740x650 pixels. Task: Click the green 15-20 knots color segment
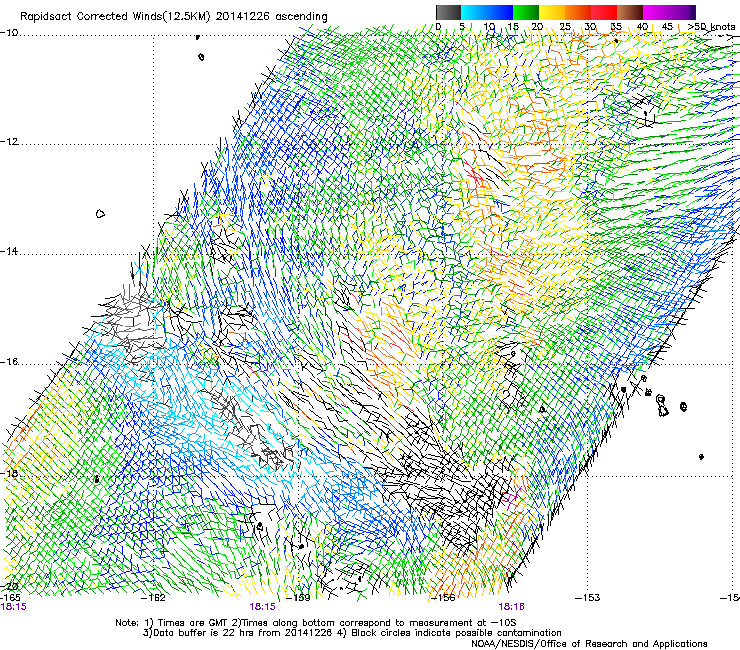click(x=526, y=12)
